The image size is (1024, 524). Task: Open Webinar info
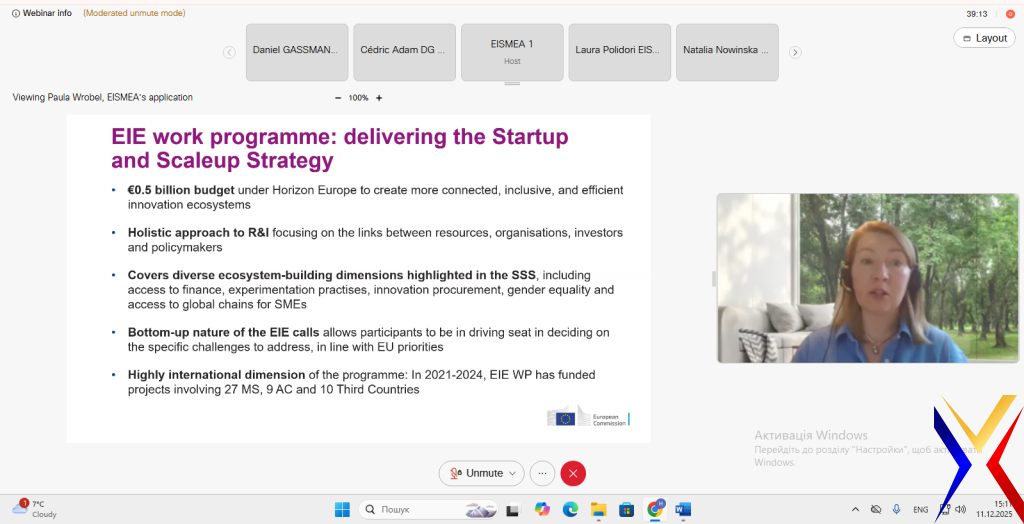click(41, 13)
